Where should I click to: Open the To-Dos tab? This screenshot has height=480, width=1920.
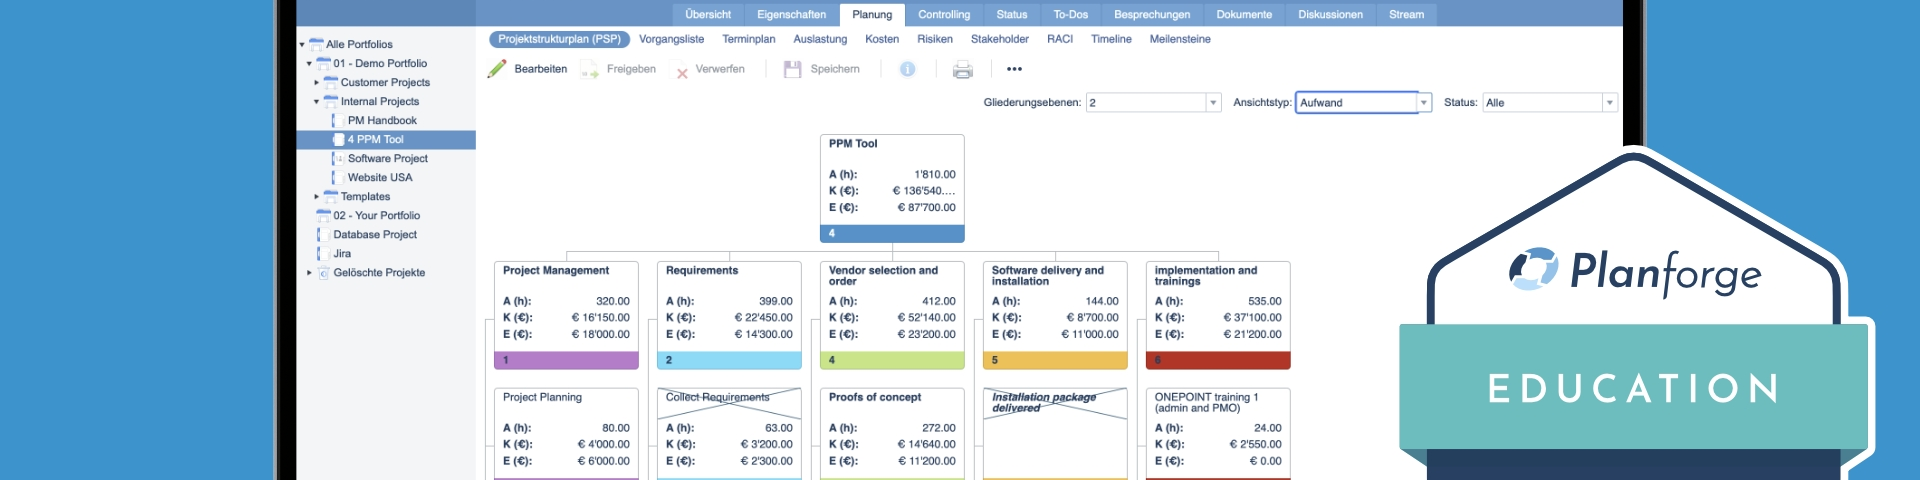tap(1070, 14)
